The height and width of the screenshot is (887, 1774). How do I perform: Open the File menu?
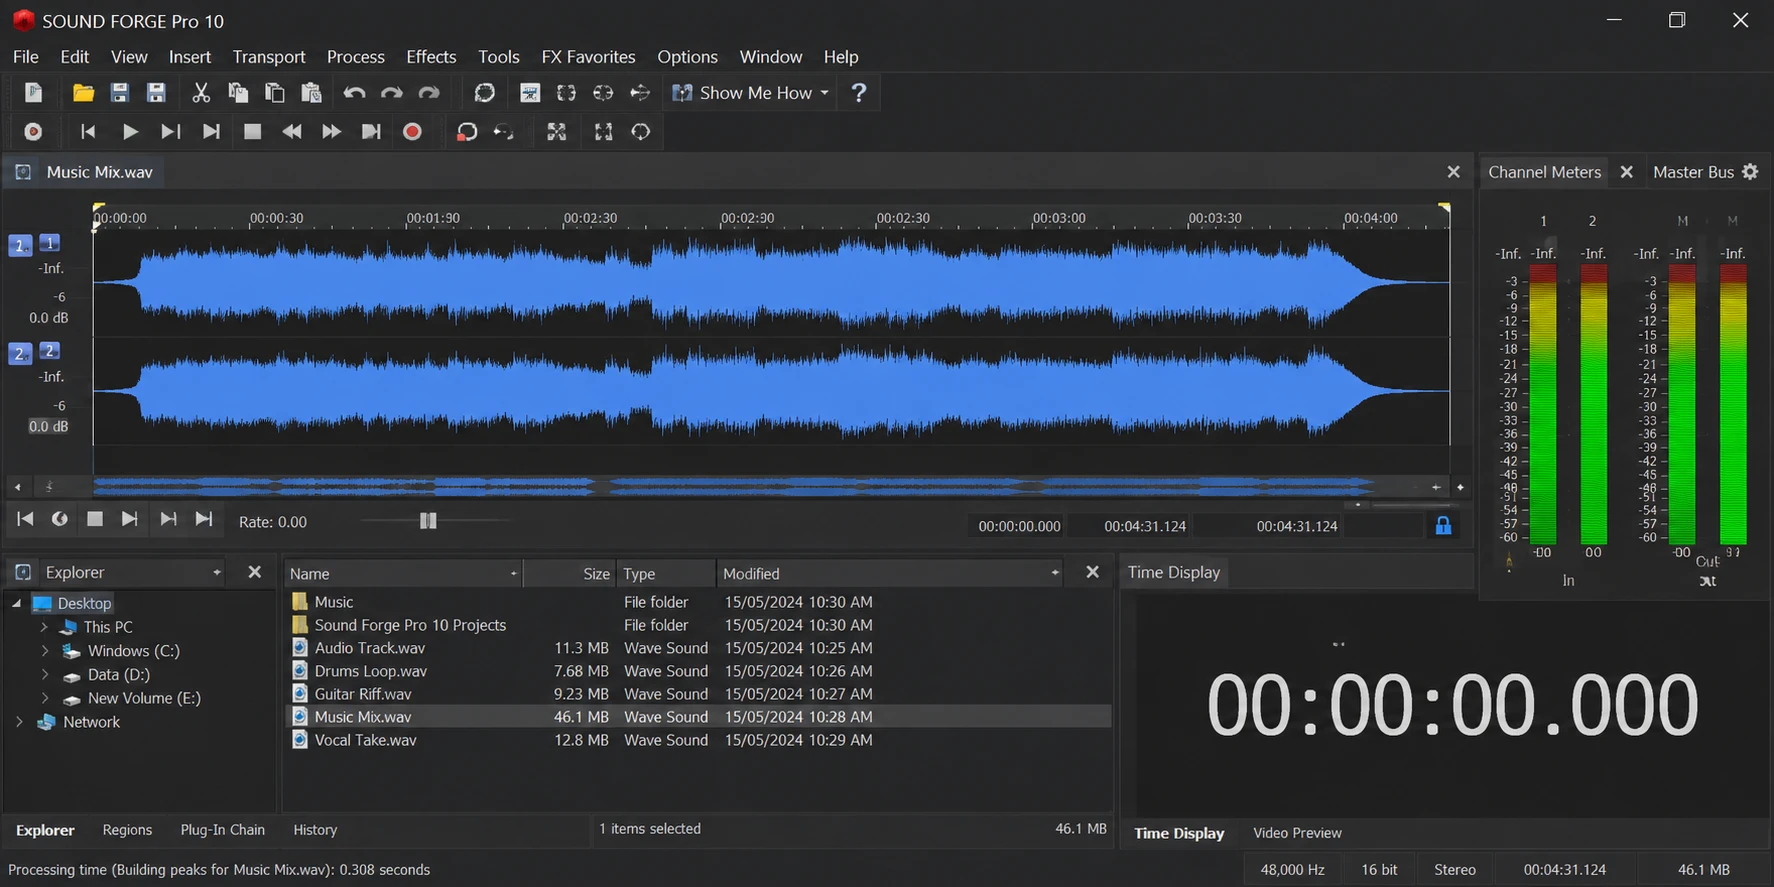click(x=26, y=57)
